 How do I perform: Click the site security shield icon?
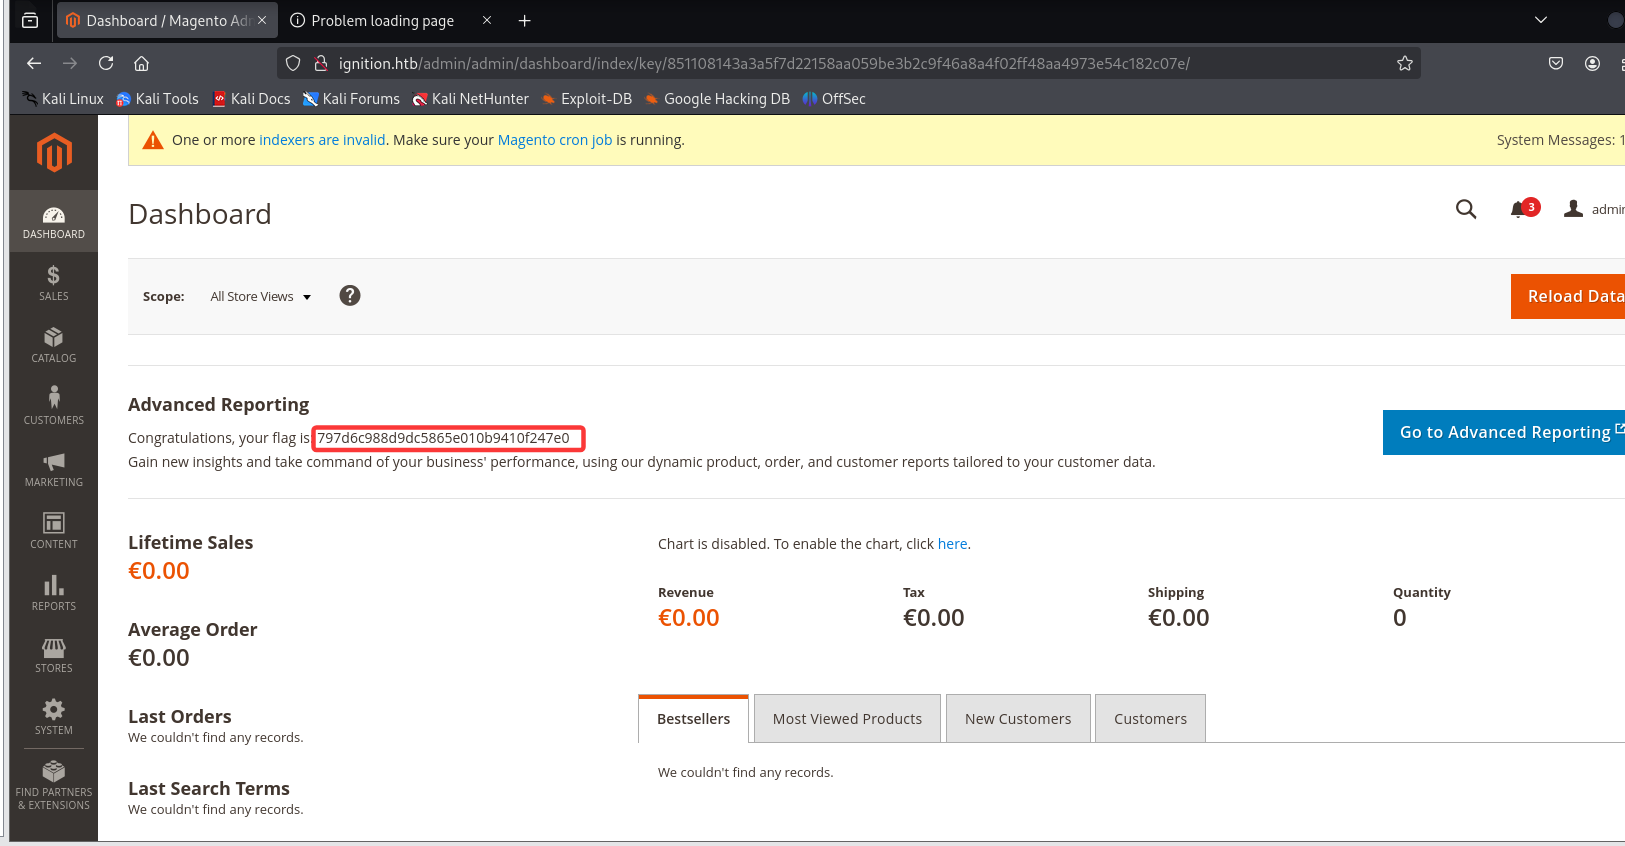point(293,63)
